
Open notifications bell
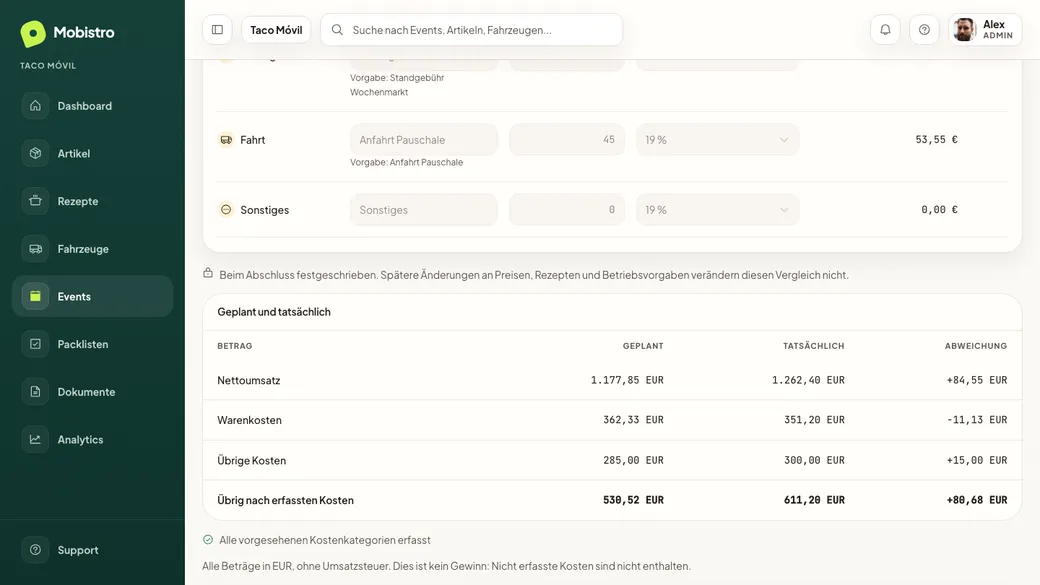tap(885, 30)
